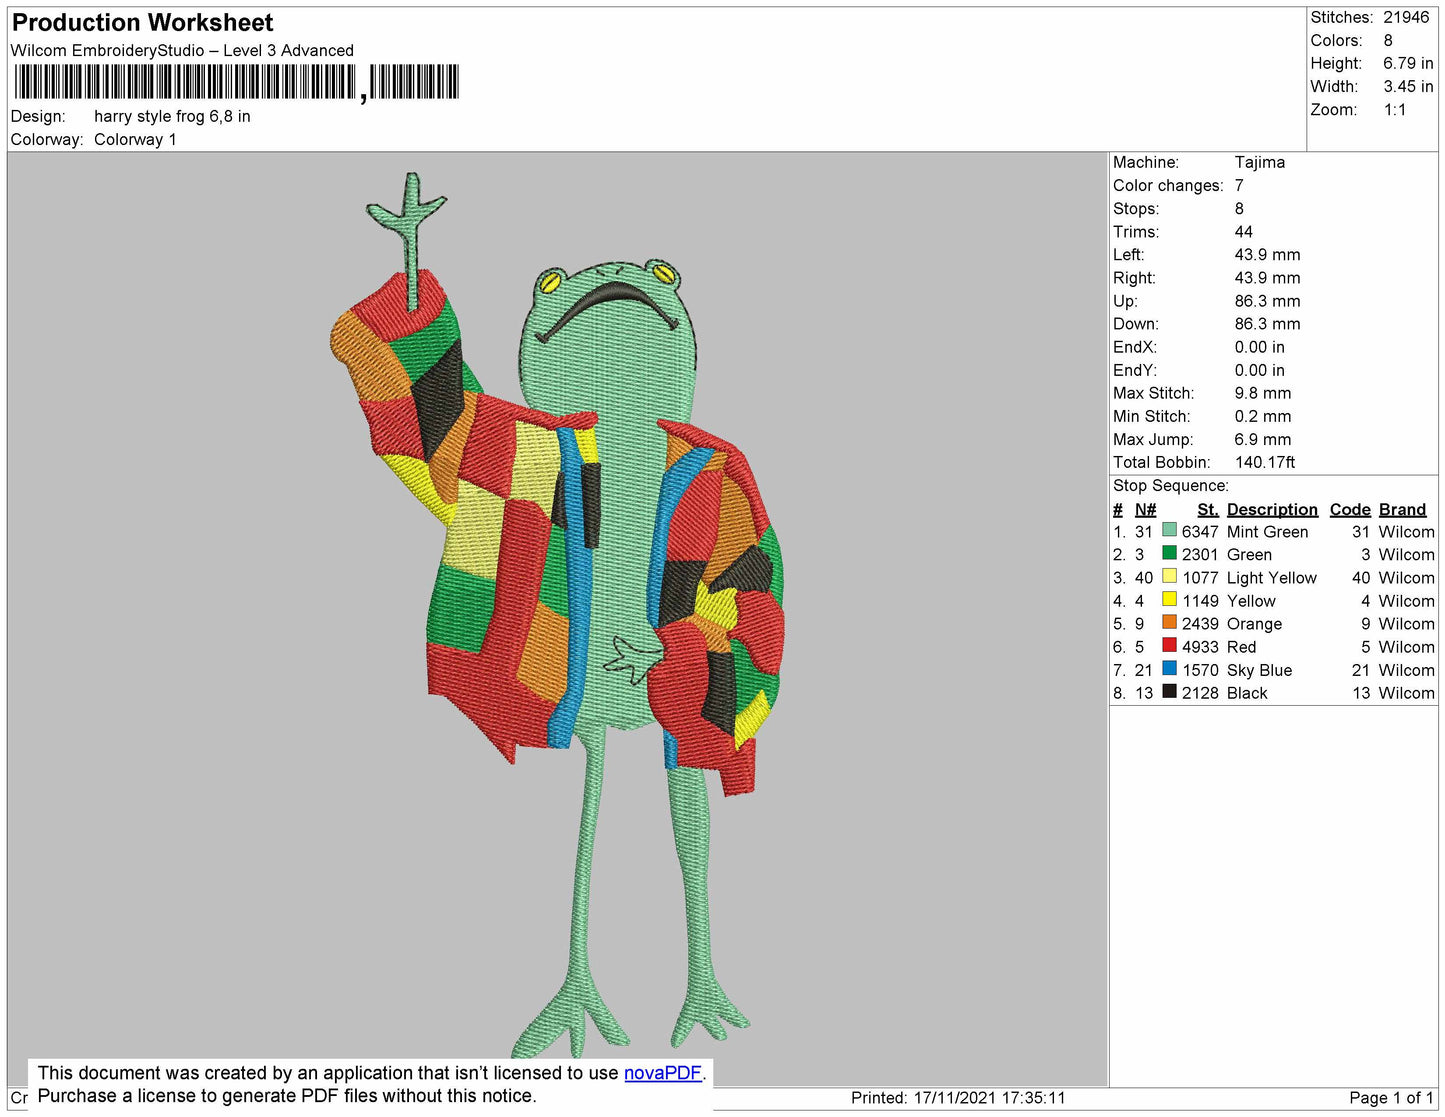Click the Printed timestamp '17/11/2021 17:35:11'
Image resolution: width=1445 pixels, height=1117 pixels.
point(989,1098)
